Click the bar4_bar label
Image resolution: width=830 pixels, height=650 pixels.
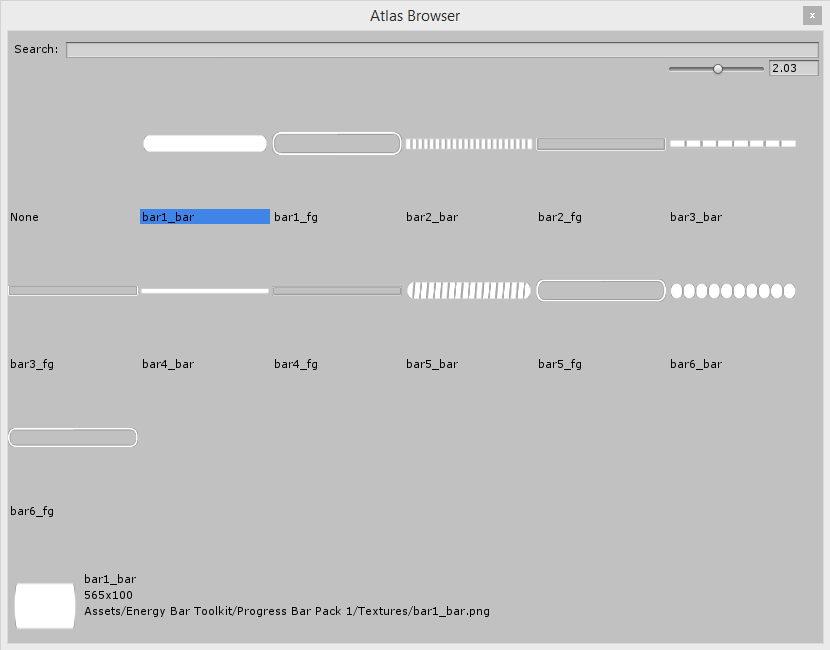(x=168, y=364)
